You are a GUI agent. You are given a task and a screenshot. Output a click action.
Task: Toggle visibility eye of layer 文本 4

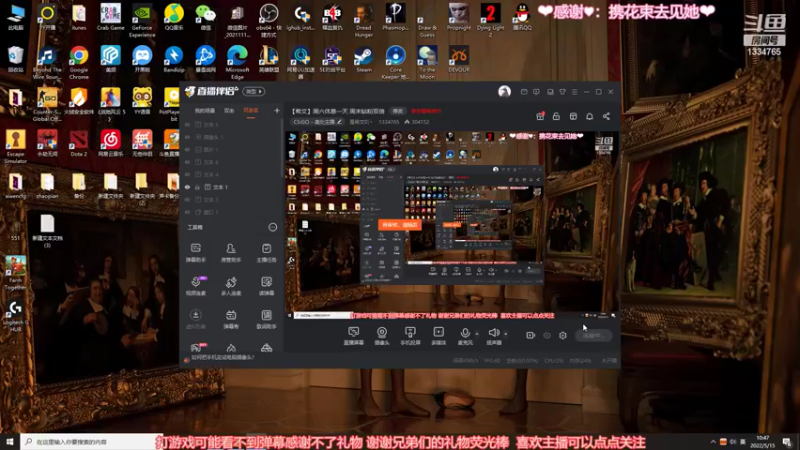(187, 174)
